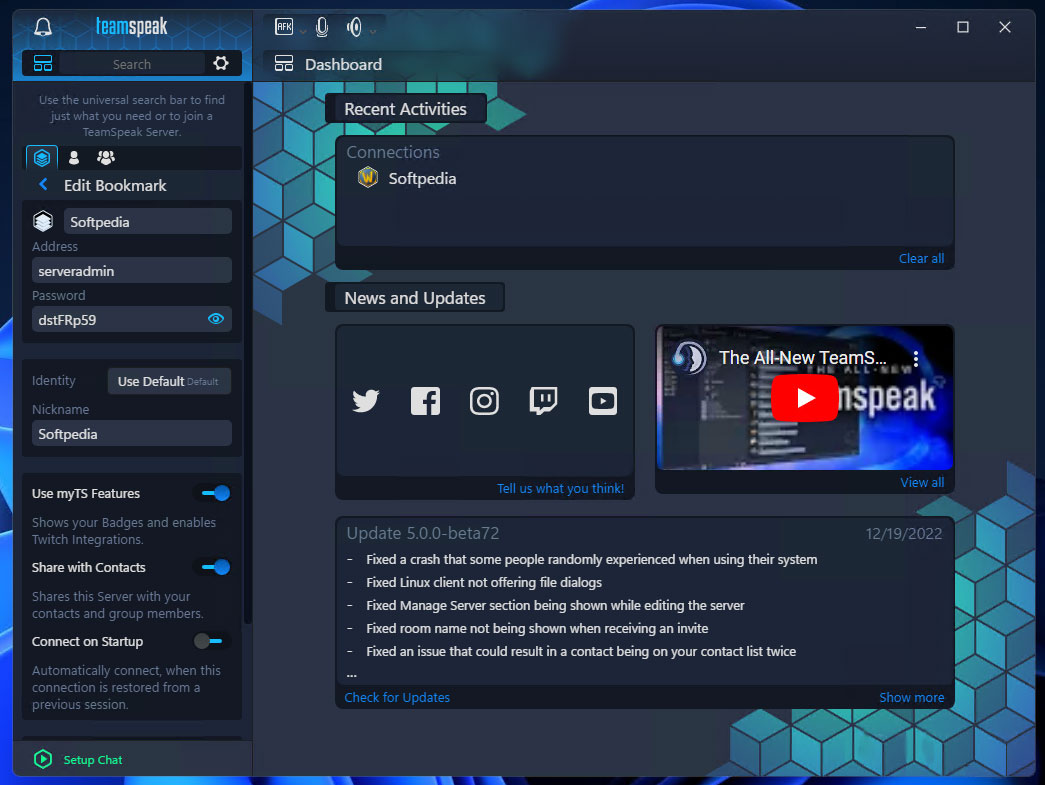1045x785 pixels.
Task: Click News and Updates heading
Action: coord(415,298)
